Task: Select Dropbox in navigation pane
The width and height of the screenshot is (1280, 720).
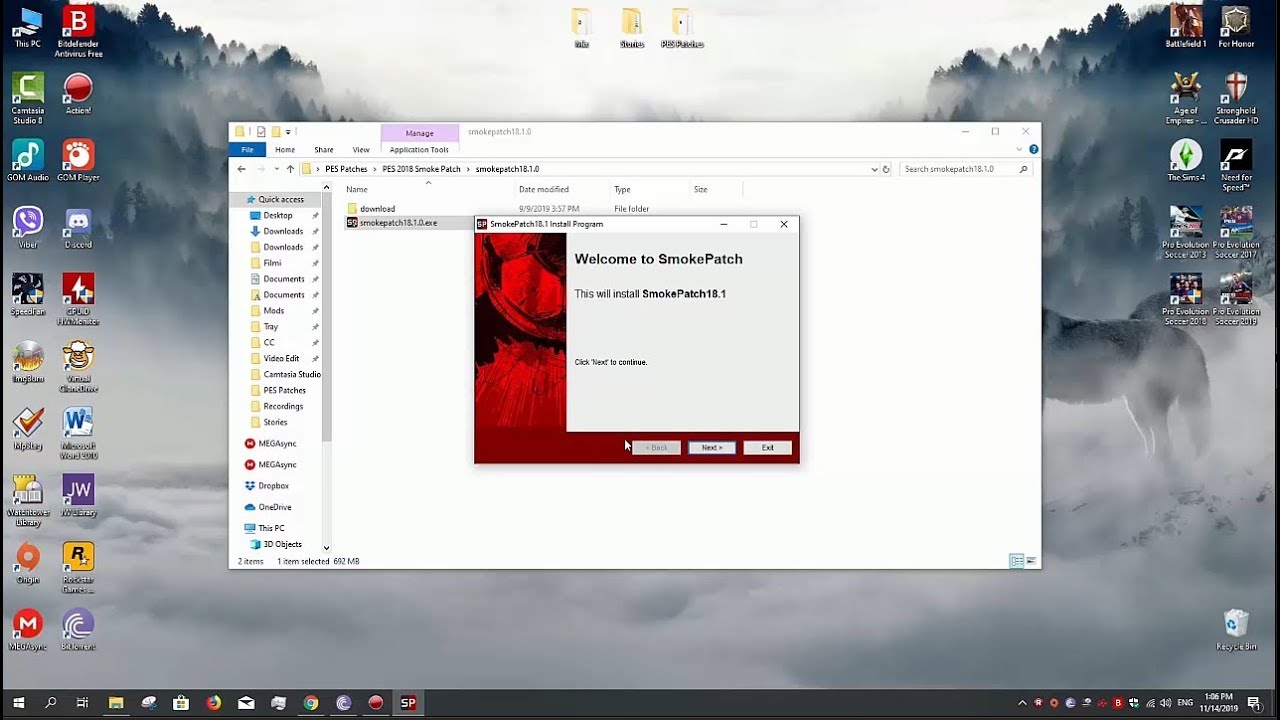Action: [x=273, y=486]
